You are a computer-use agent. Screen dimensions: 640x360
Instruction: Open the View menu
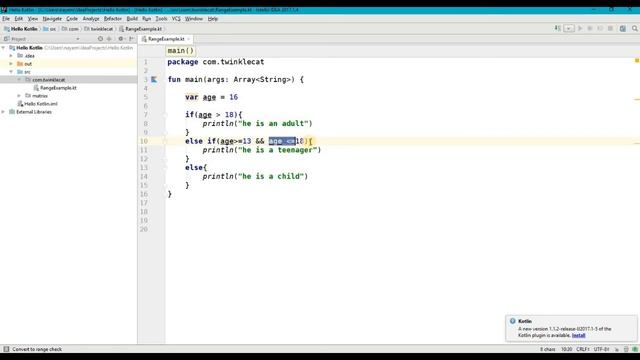[x=33, y=19]
